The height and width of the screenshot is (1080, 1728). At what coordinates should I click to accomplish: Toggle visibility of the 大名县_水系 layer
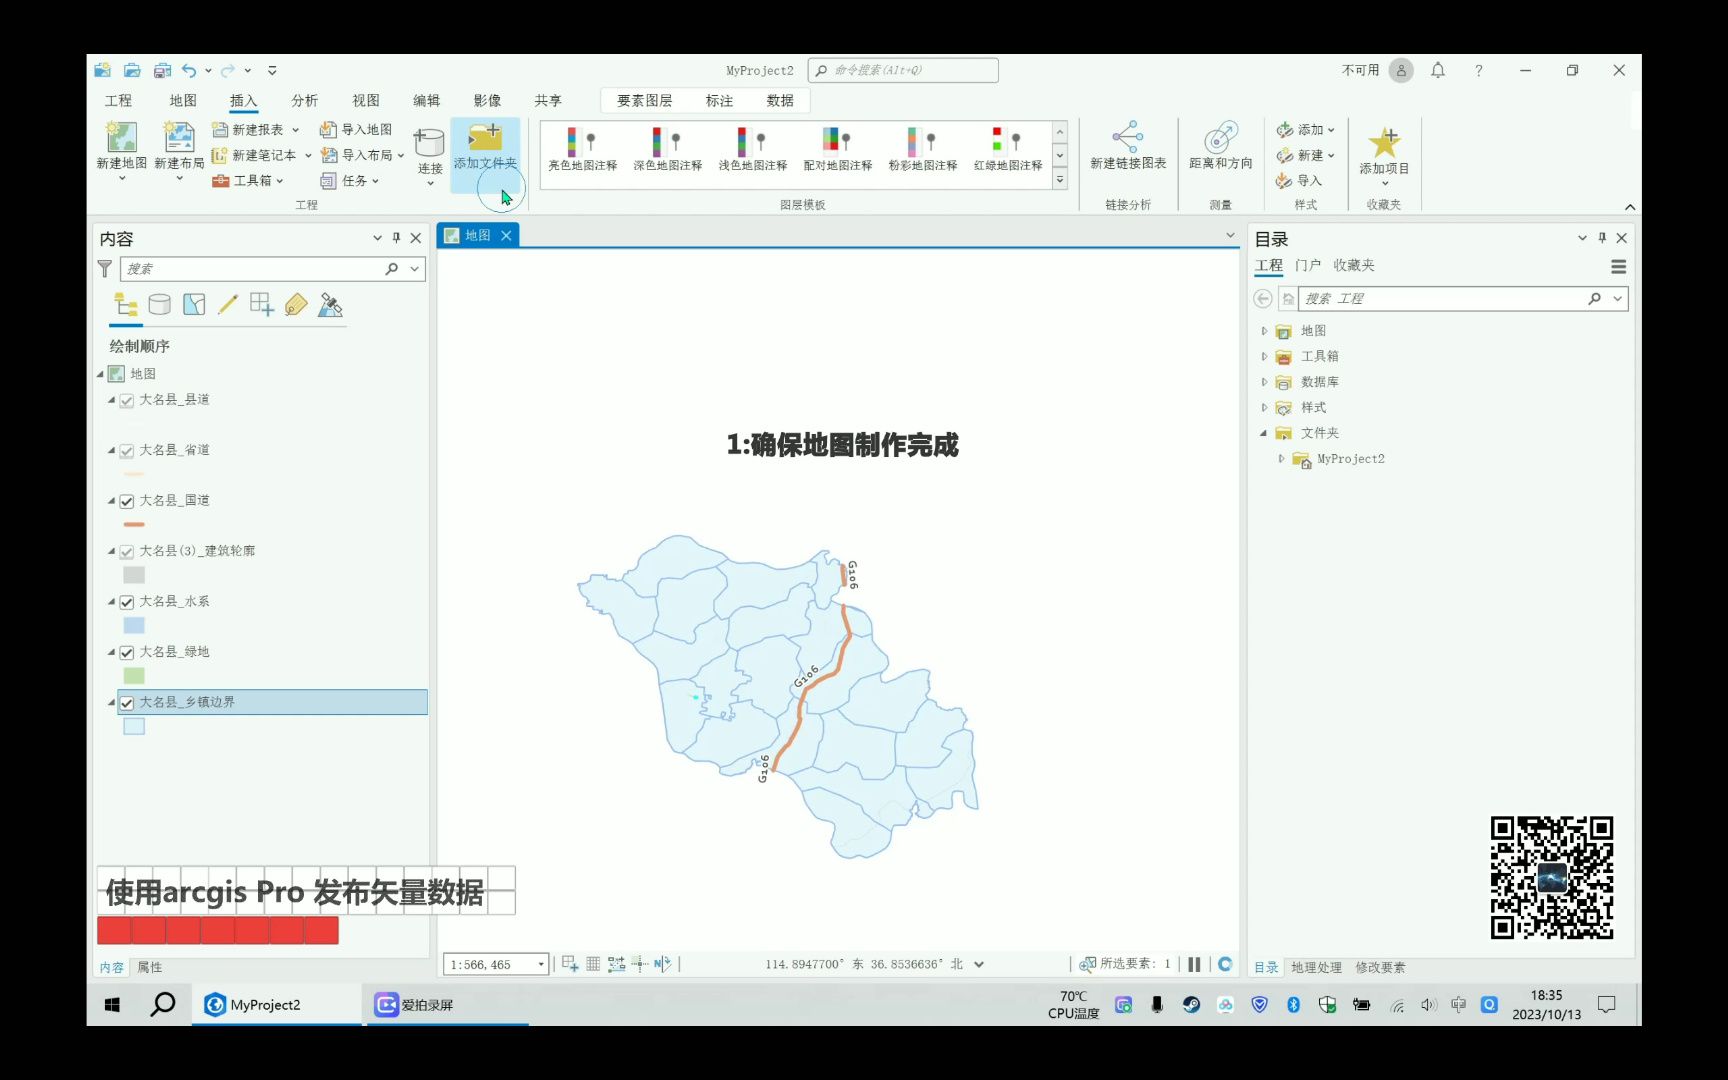126,601
